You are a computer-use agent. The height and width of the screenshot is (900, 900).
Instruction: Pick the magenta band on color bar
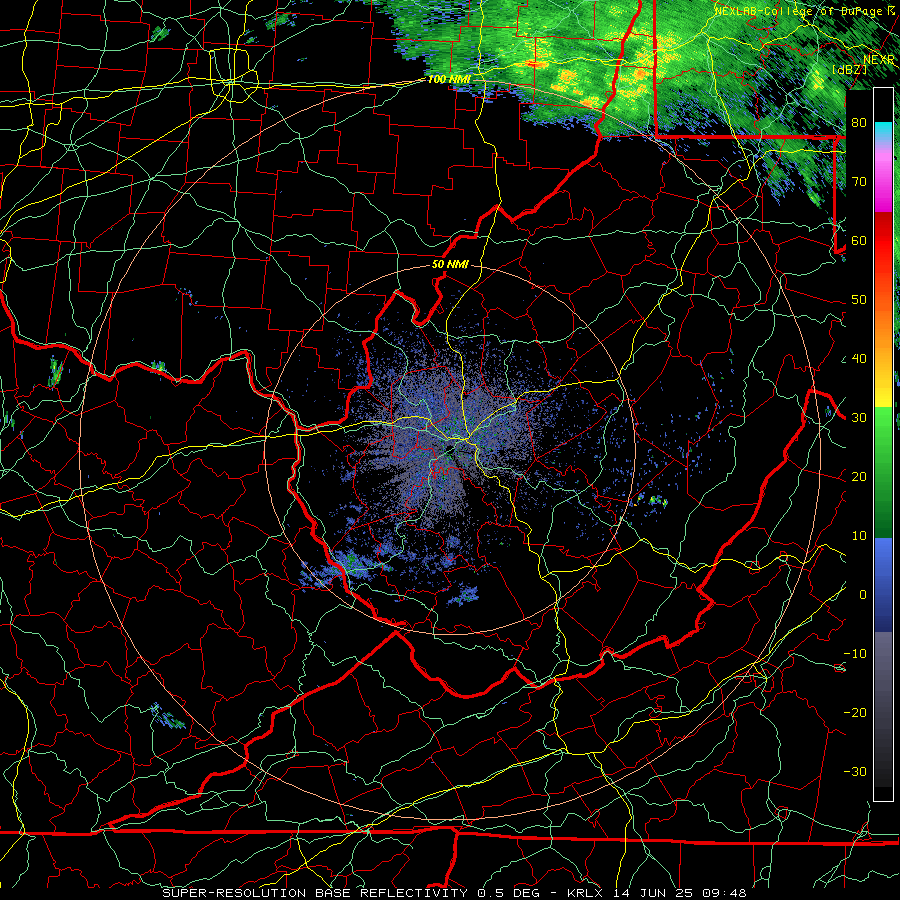point(883,189)
